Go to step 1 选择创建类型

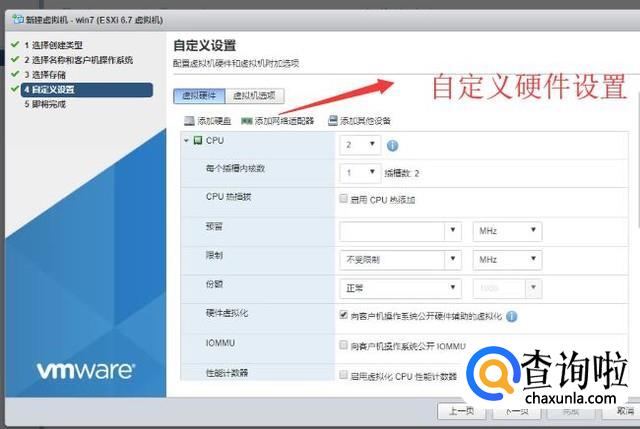53,45
